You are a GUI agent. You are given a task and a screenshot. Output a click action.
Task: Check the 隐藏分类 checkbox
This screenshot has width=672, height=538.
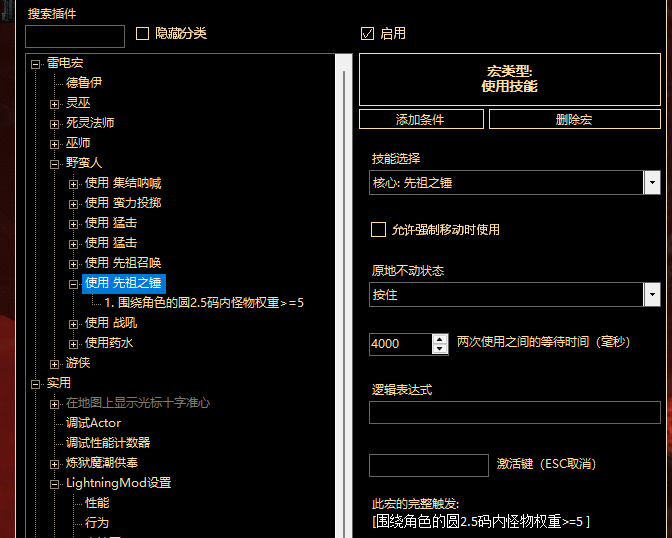[x=142, y=33]
